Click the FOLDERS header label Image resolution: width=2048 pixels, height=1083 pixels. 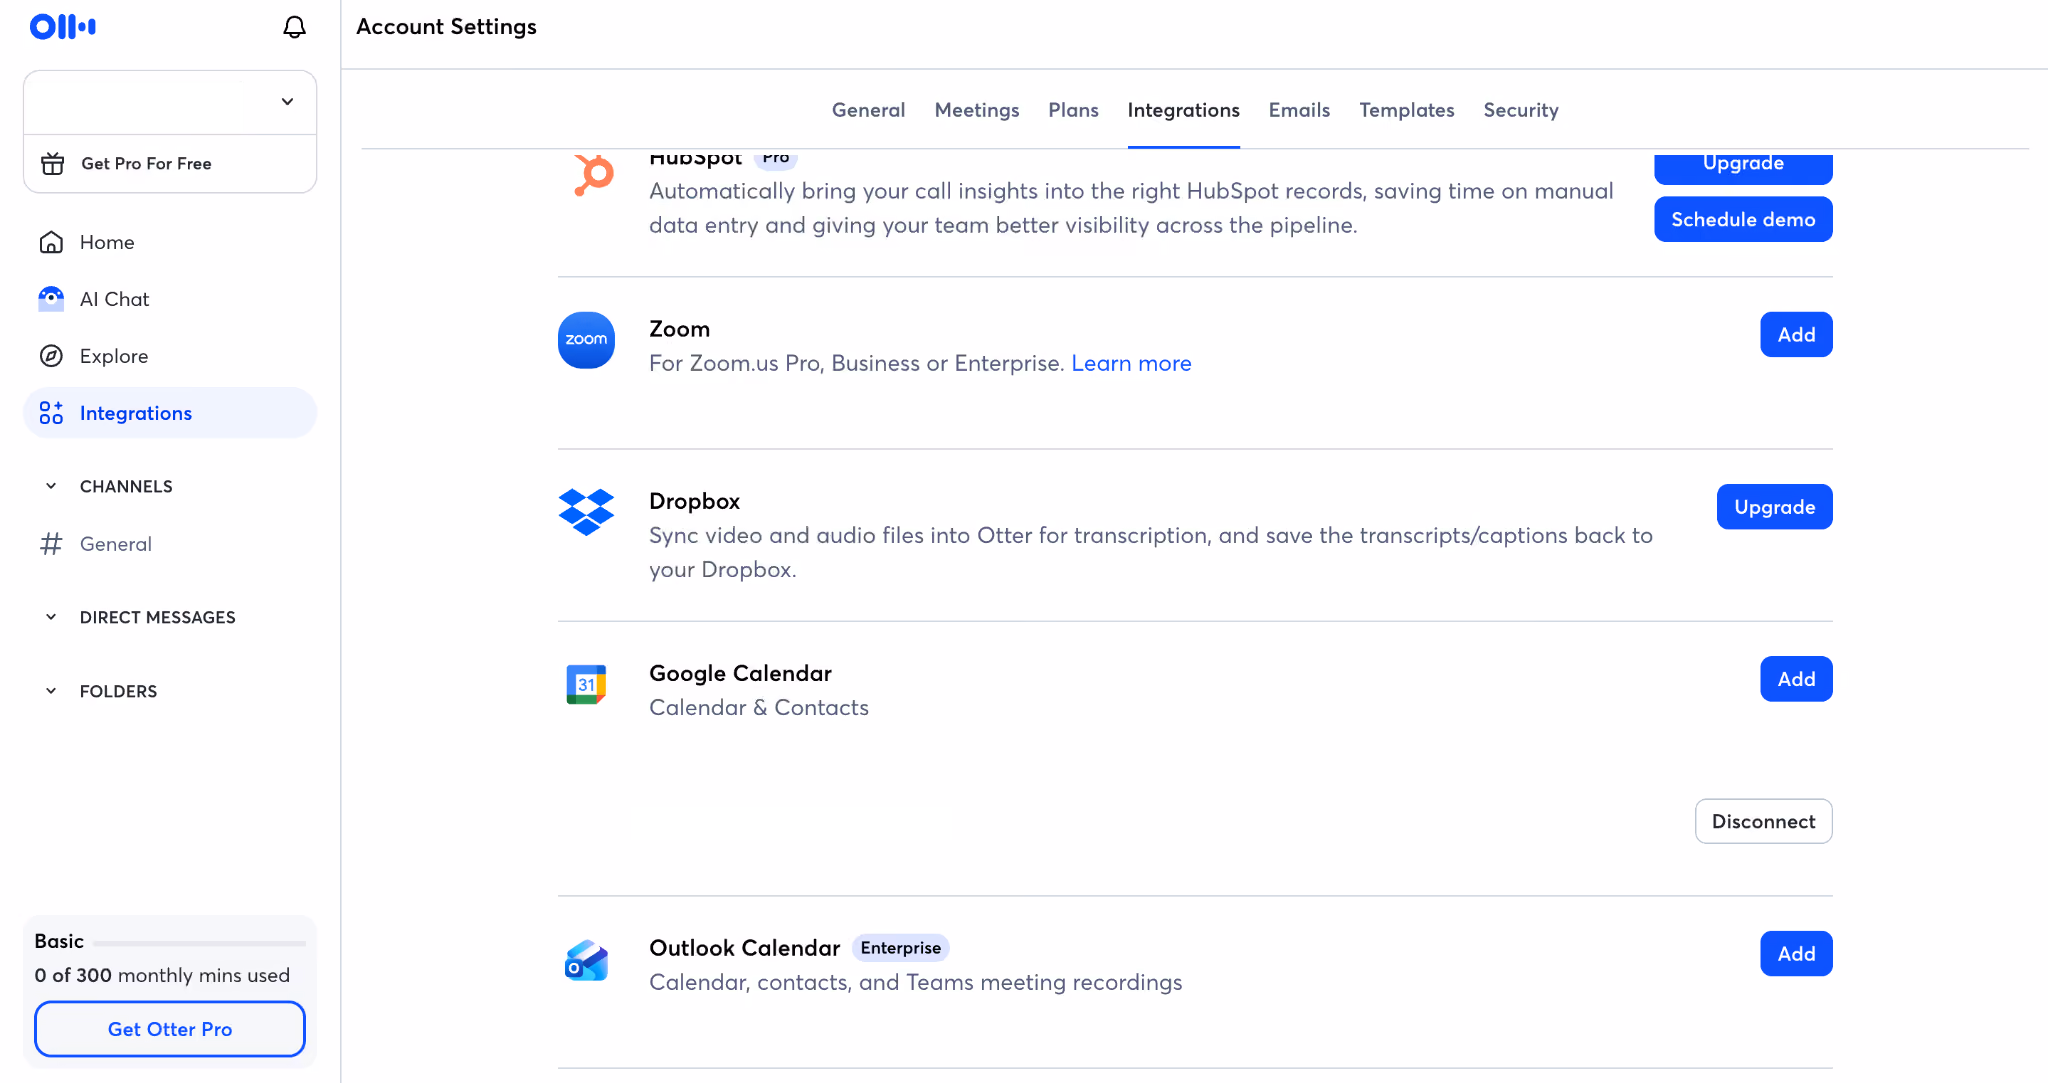(118, 691)
